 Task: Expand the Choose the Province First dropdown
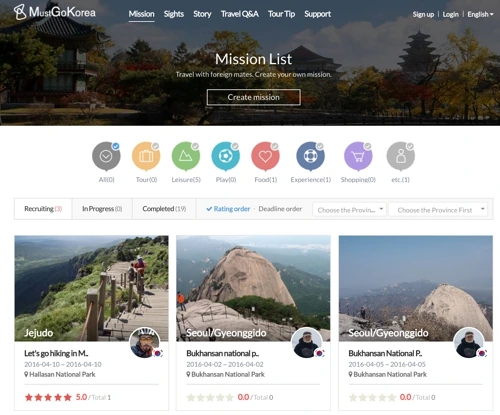[438, 210]
